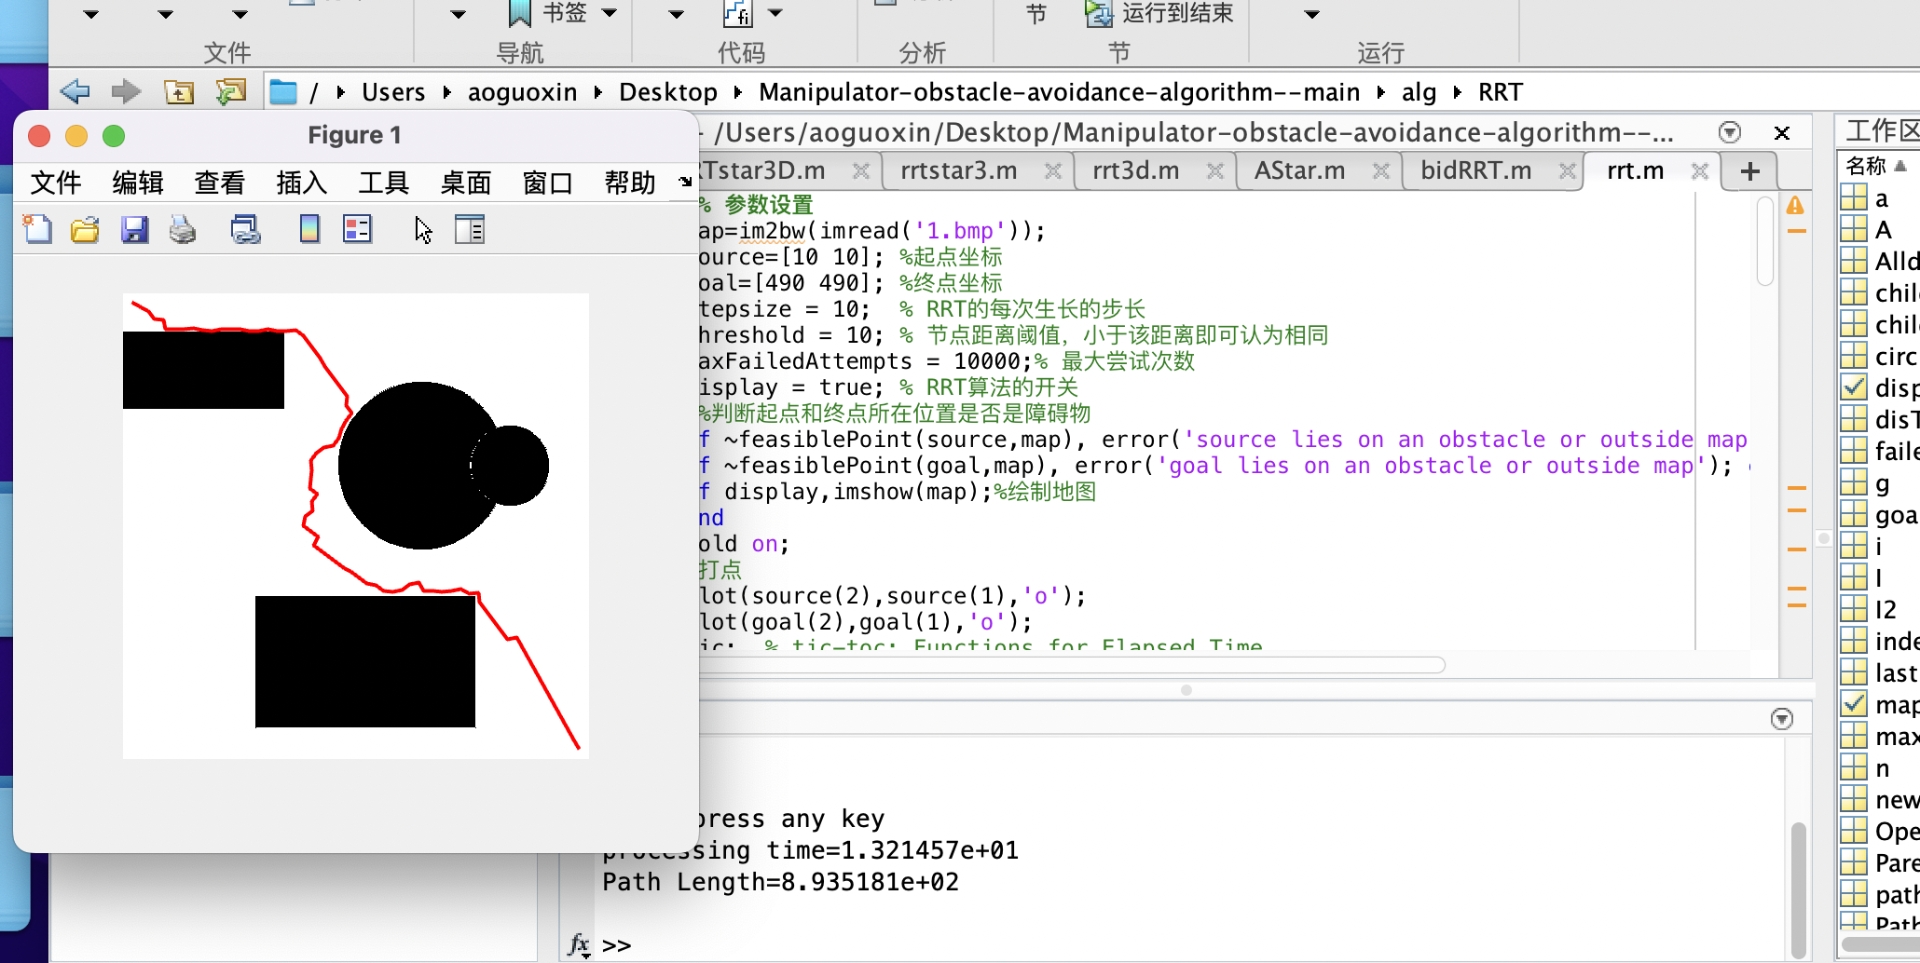The width and height of the screenshot is (1920, 963).
Task: Navigate to the Desktop folder in the path
Action: point(668,92)
